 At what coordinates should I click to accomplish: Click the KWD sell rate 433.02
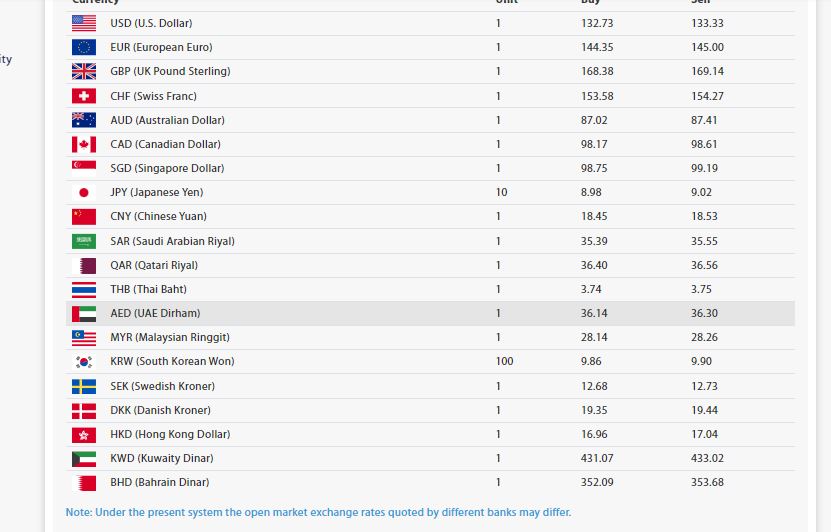(x=707, y=458)
